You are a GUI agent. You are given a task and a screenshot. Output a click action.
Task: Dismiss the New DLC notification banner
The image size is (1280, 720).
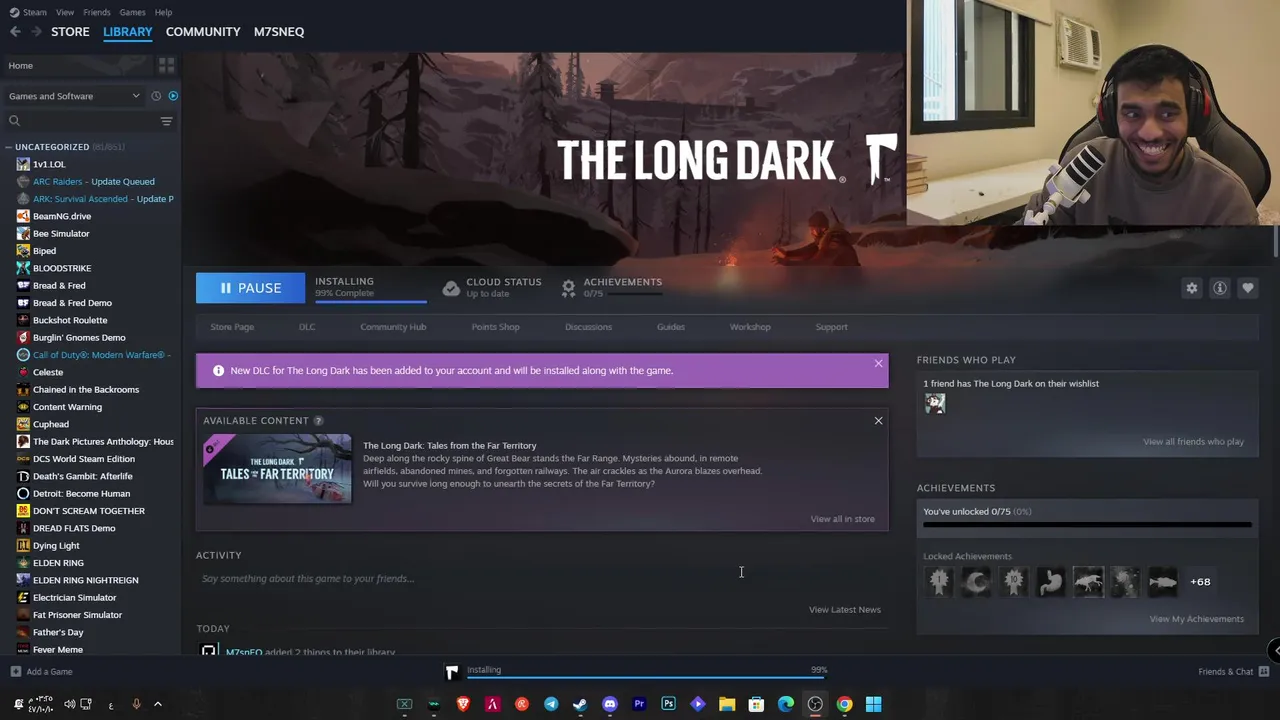coord(878,363)
